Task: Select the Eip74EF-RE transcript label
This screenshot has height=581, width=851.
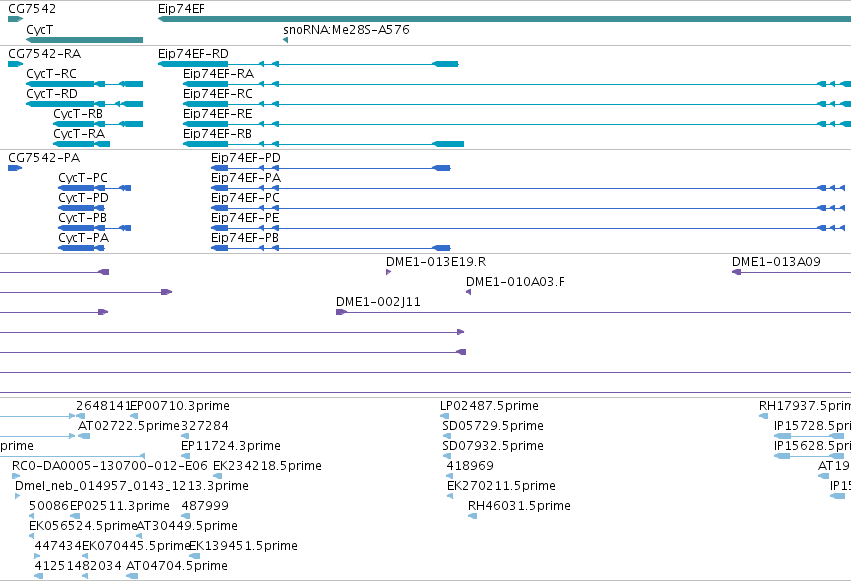Action: click(x=217, y=113)
